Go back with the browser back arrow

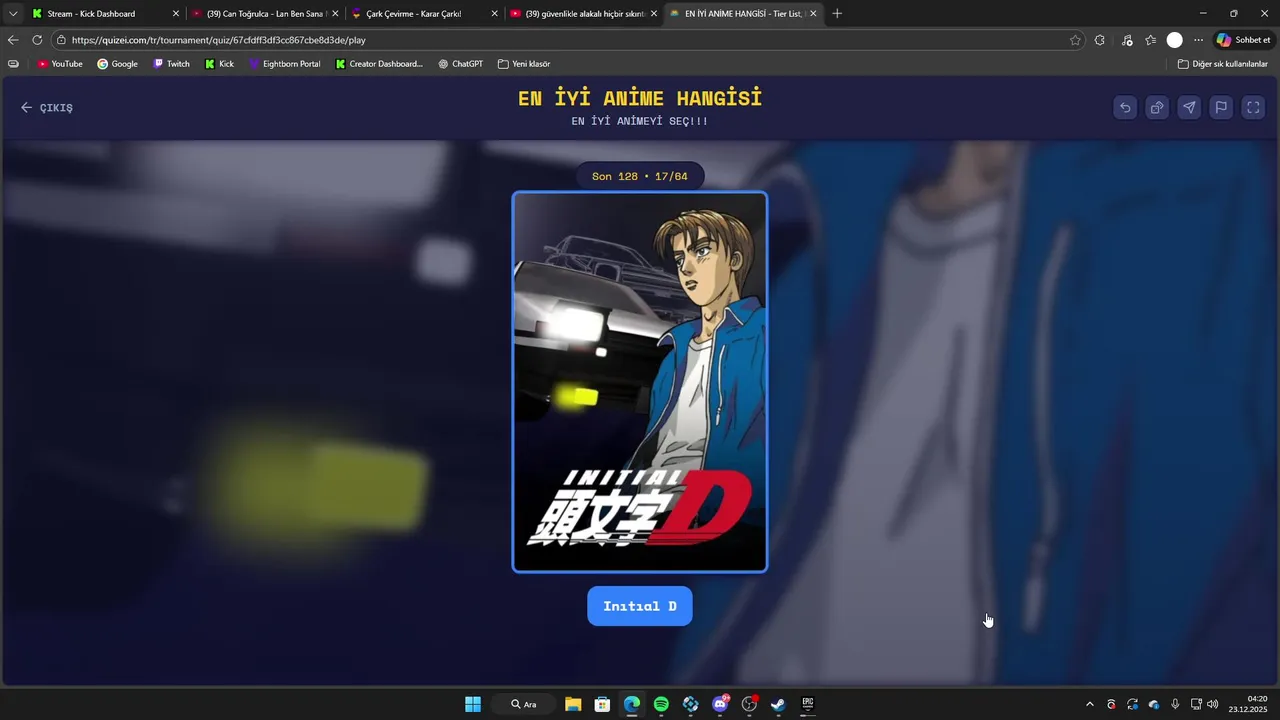13,40
